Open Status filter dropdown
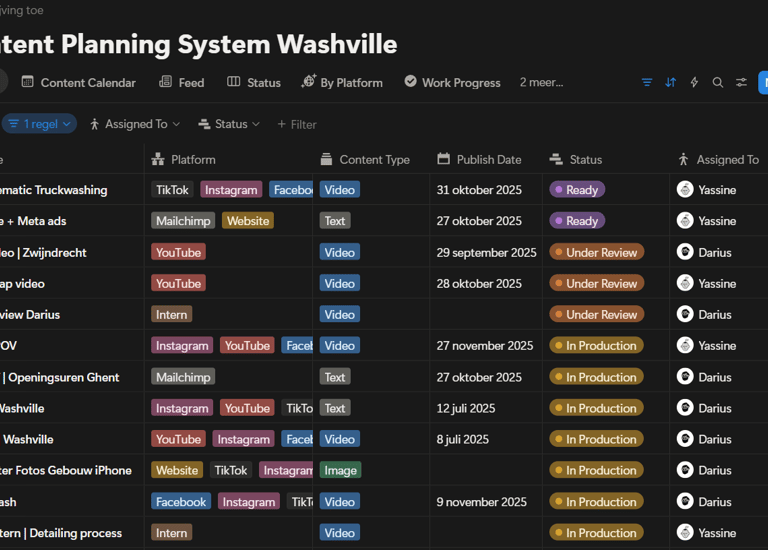The width and height of the screenshot is (768, 550). (x=229, y=124)
